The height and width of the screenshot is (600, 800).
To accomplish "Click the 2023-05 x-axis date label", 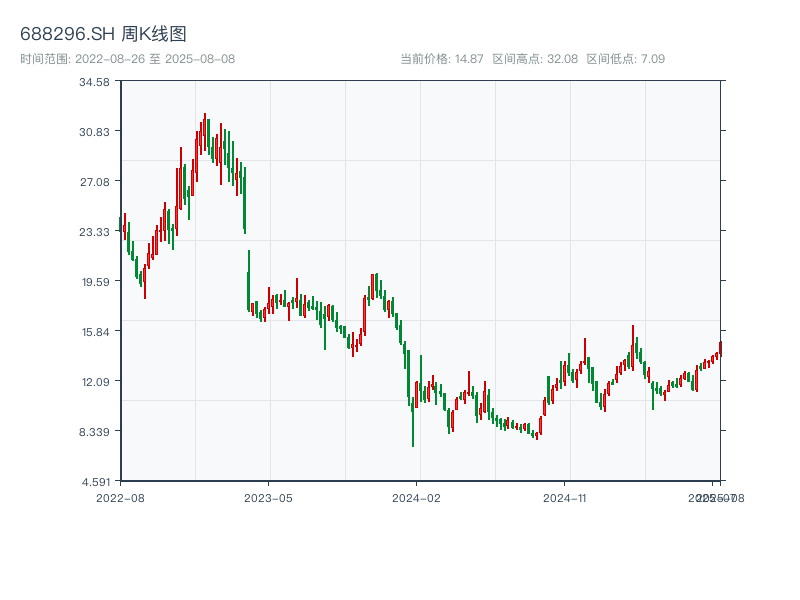I will [x=269, y=497].
